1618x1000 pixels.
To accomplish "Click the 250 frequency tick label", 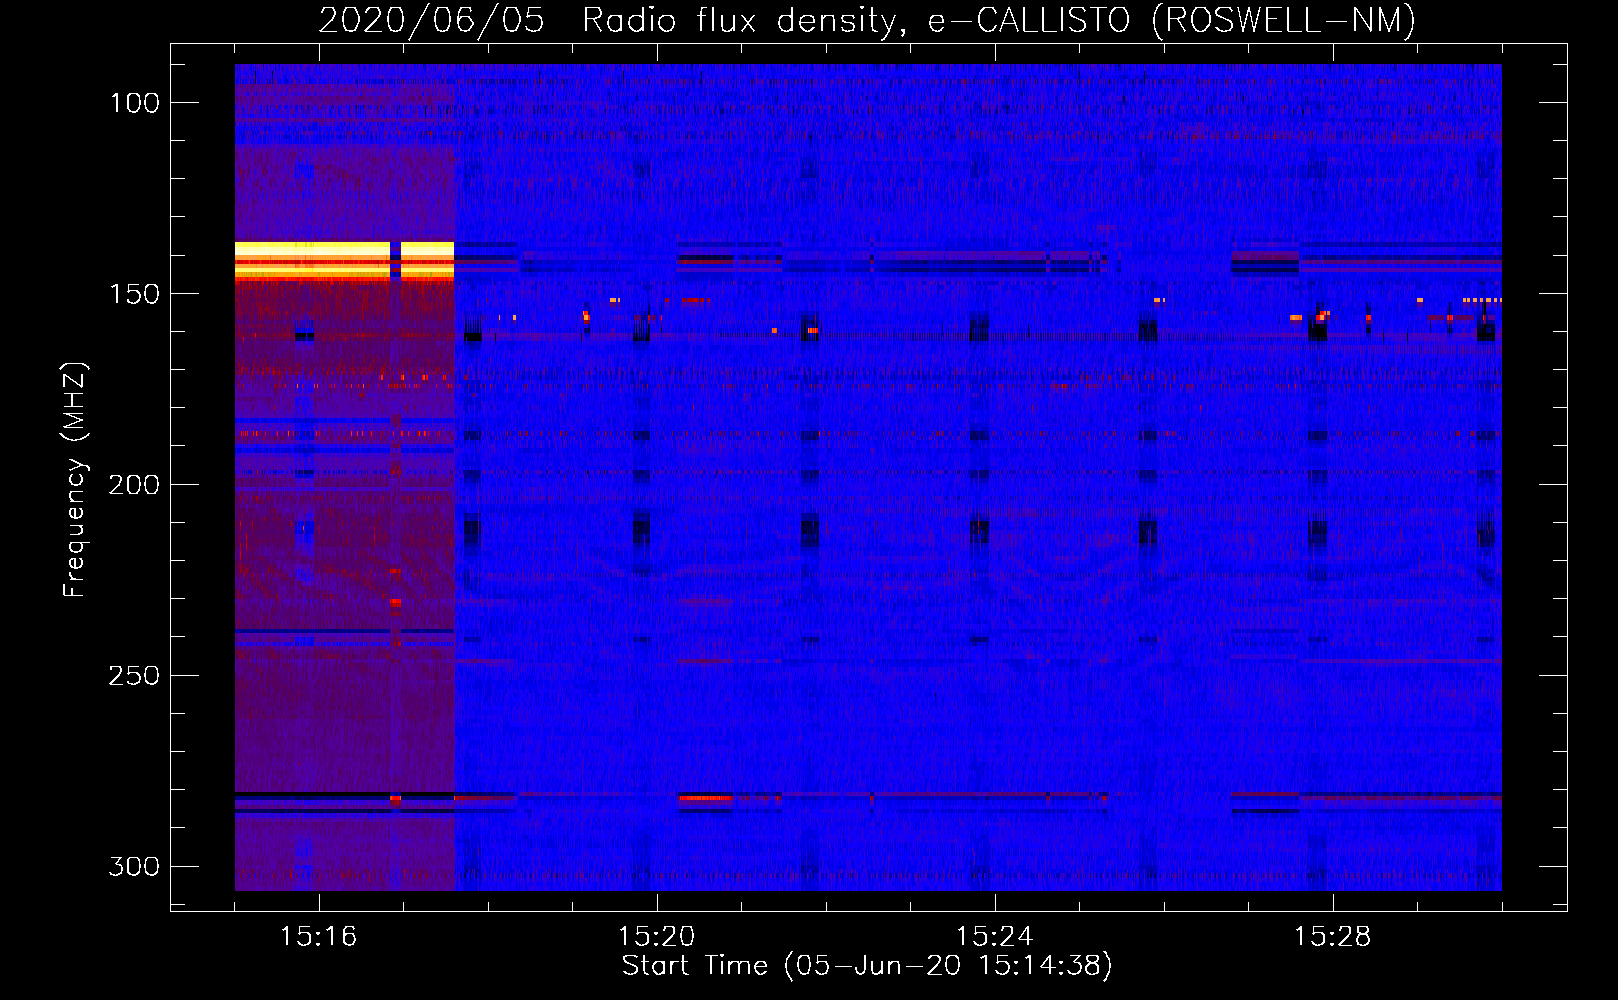I will 135,676.
